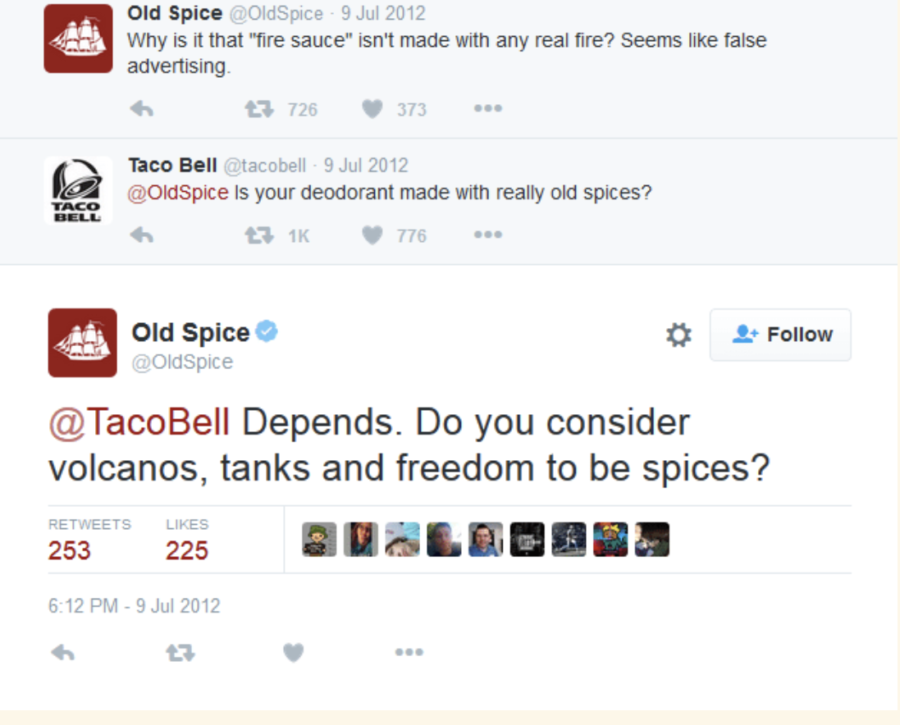View the 225 likes list
This screenshot has height=725, width=900.
[187, 550]
